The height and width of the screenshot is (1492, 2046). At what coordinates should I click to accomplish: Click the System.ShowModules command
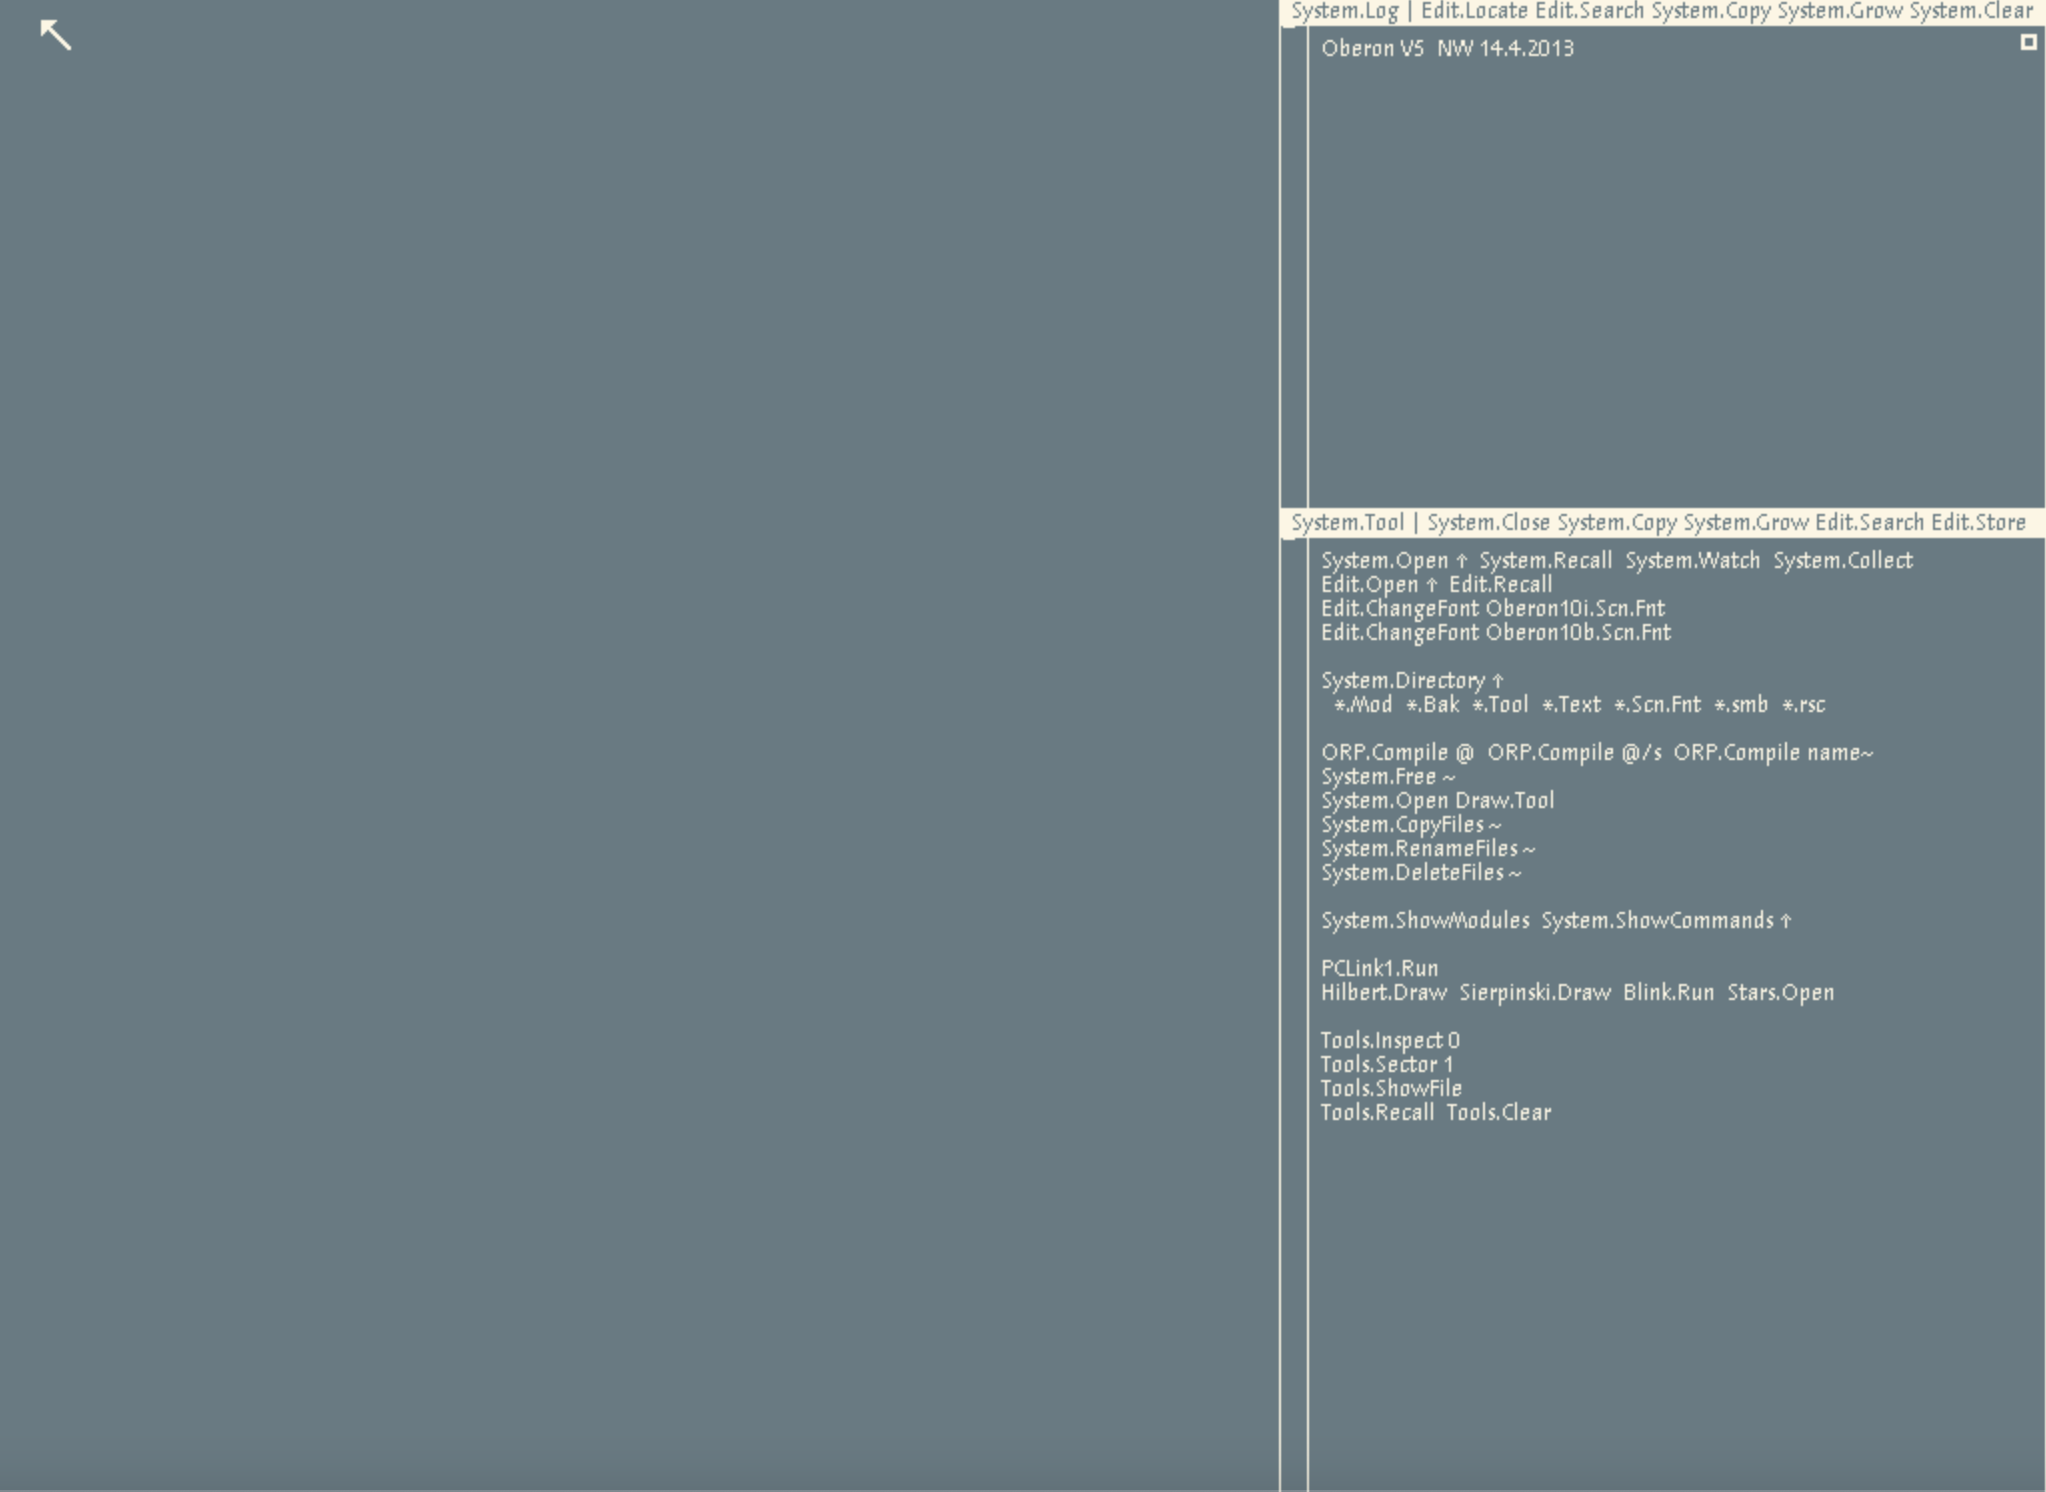point(1424,921)
